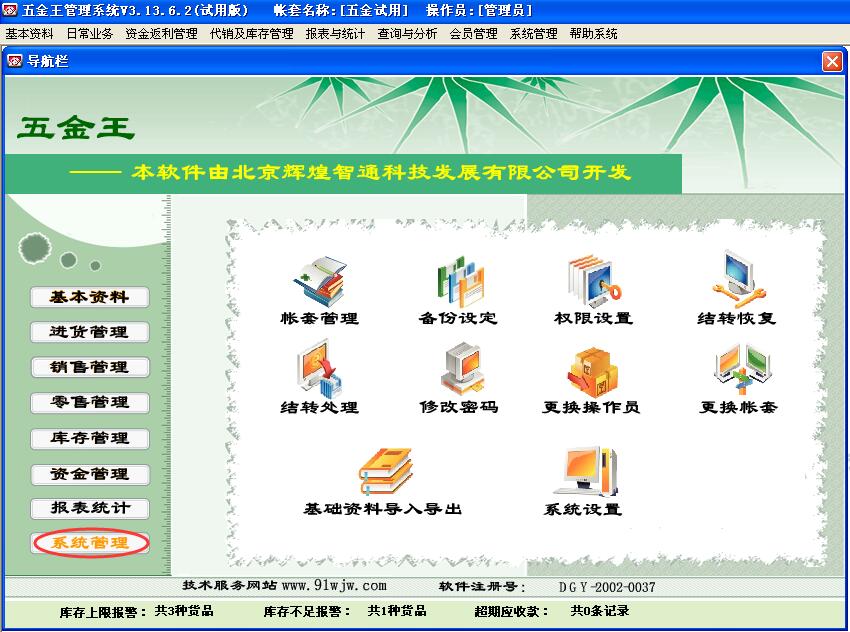Select the 销售管理 sidebar button

[x=89, y=367]
